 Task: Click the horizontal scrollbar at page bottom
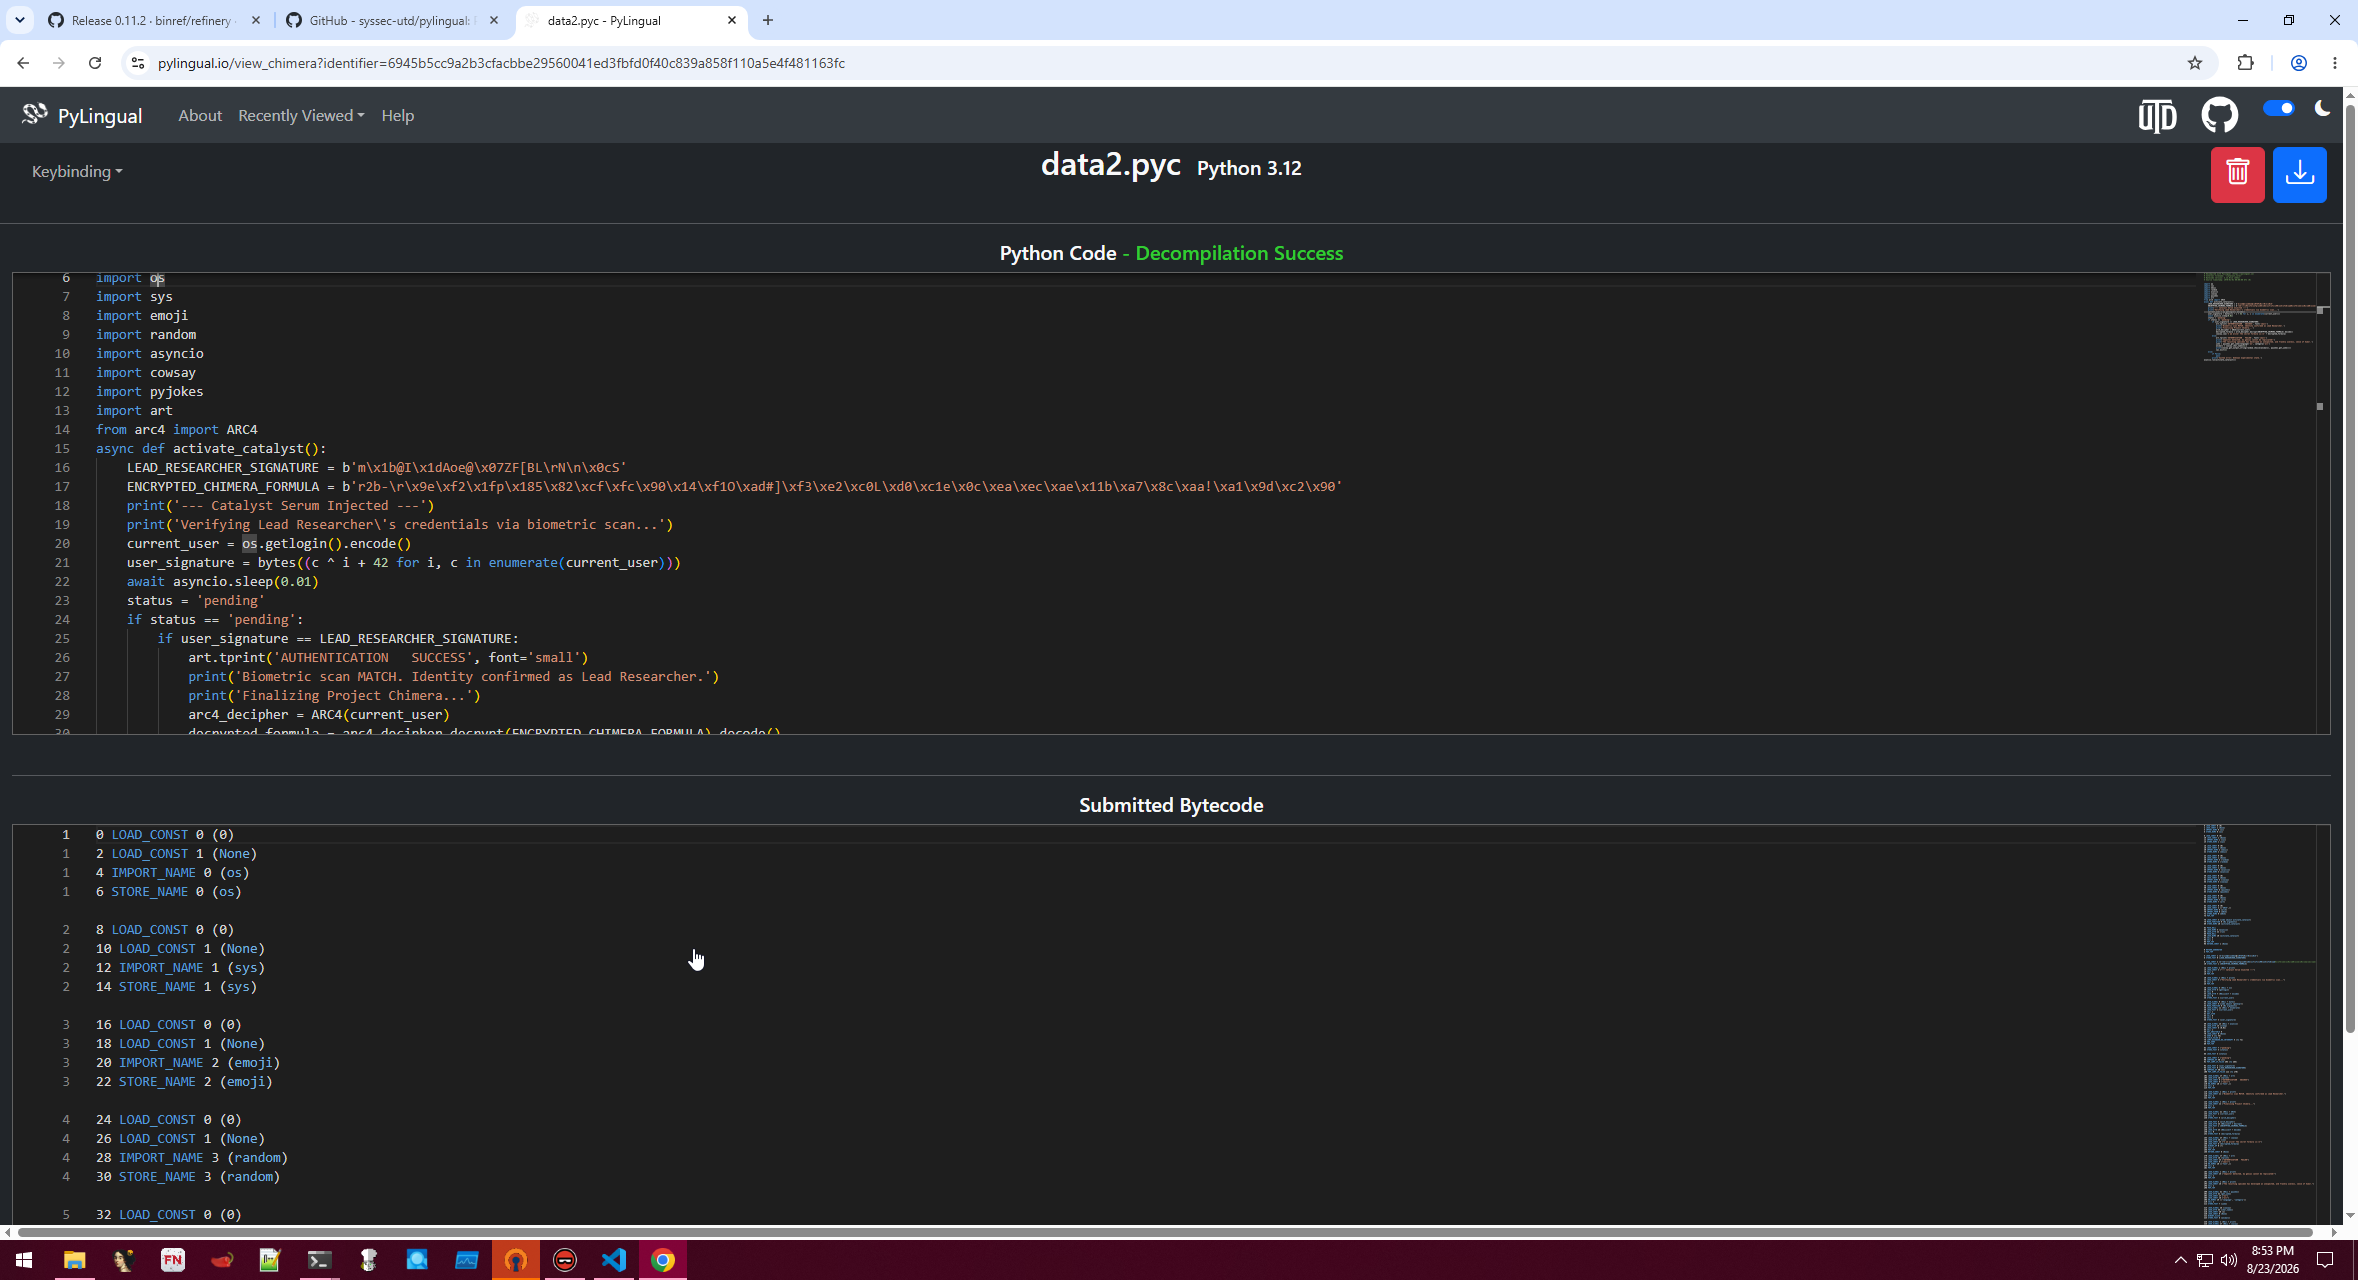[1165, 1232]
